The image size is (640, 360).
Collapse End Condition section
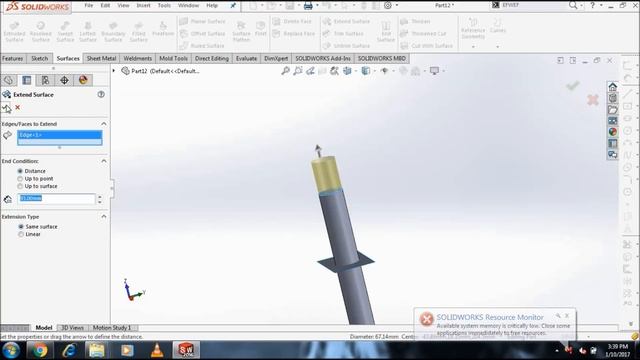point(104,161)
